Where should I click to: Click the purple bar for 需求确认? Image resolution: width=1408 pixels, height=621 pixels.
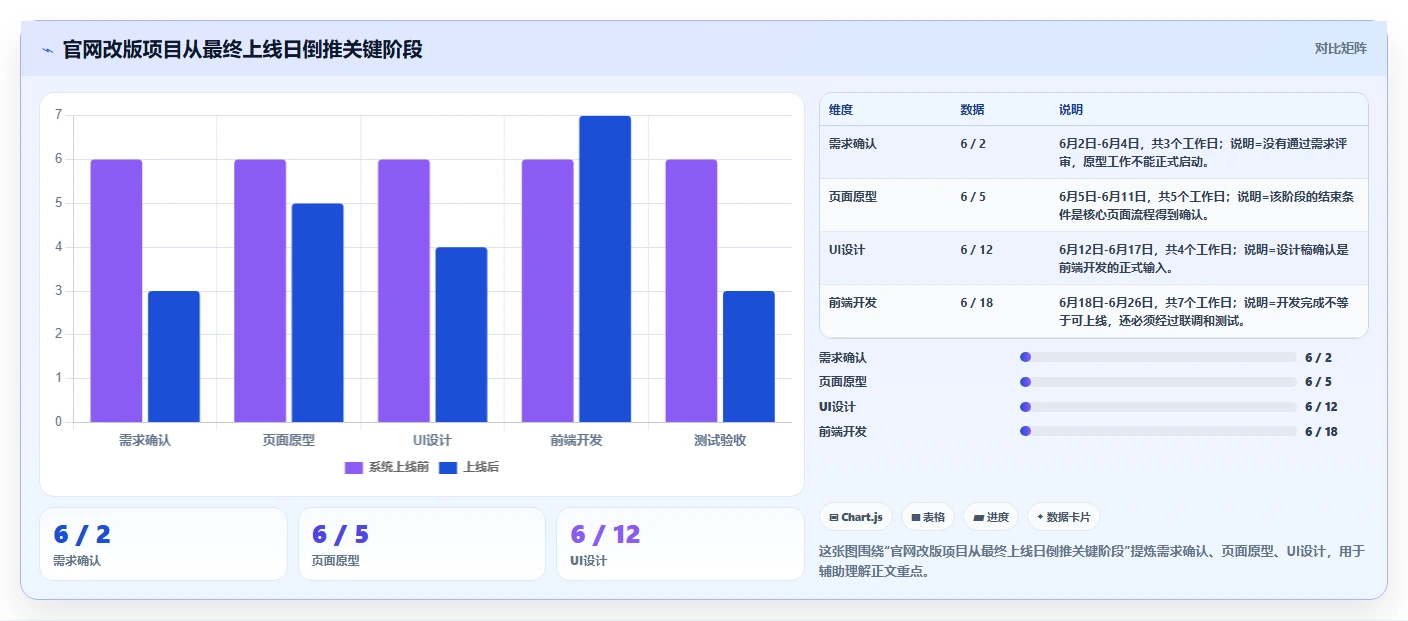(x=116, y=291)
